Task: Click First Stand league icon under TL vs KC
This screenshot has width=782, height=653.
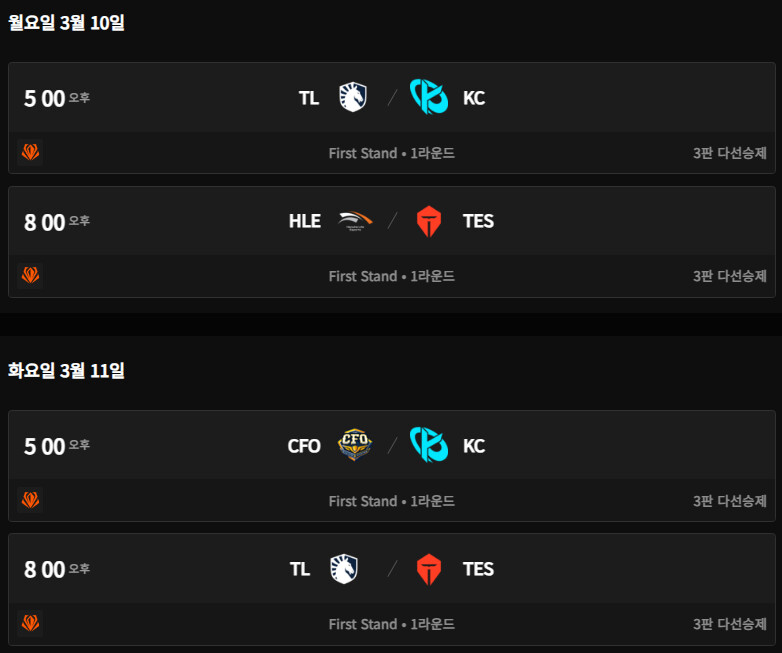Action: tap(31, 152)
